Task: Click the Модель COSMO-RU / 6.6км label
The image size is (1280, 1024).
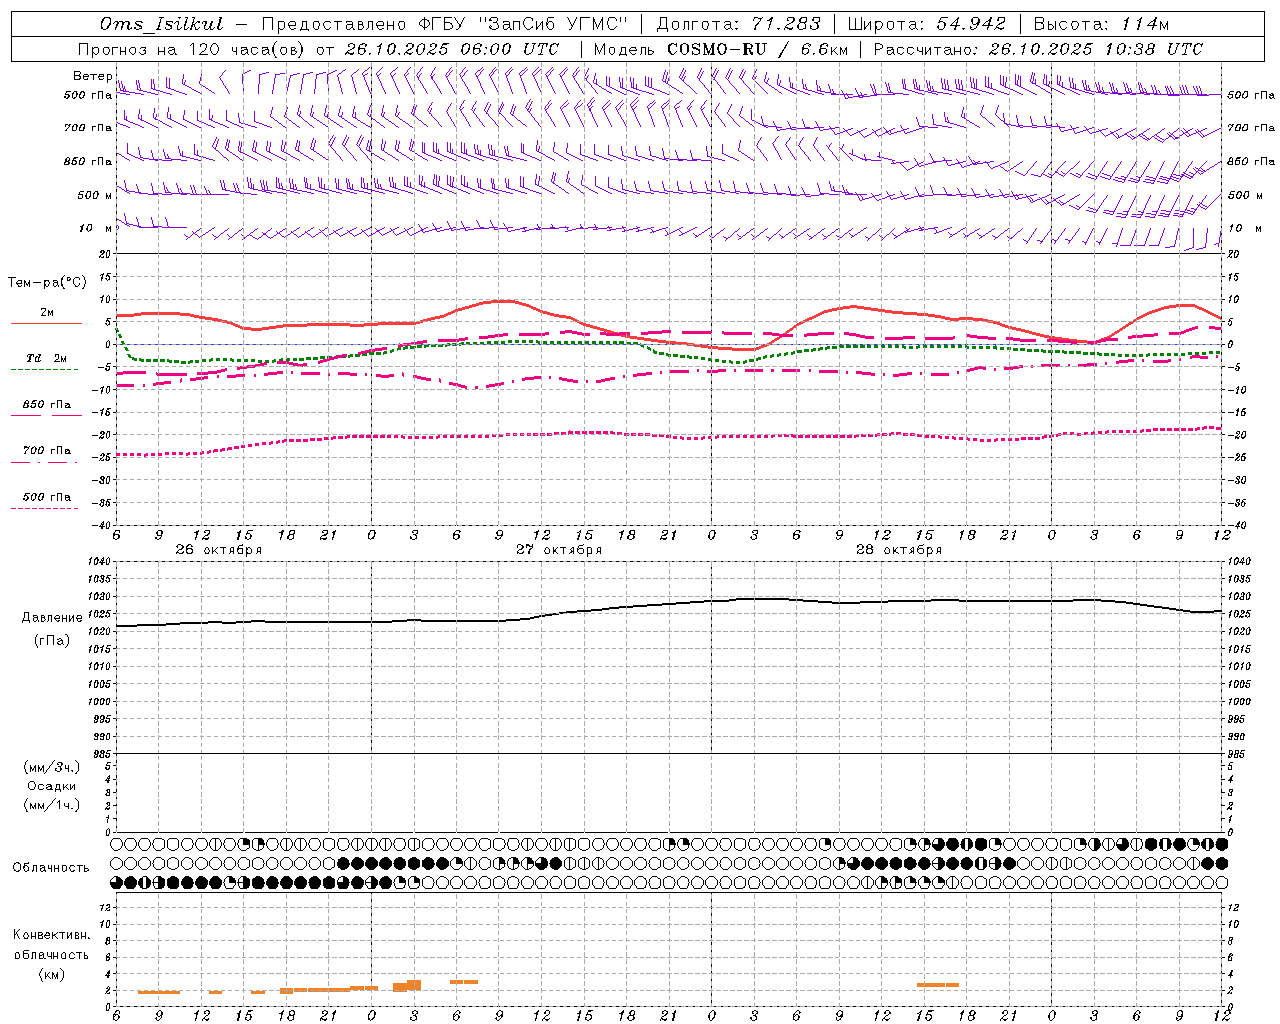Action: coord(721,49)
